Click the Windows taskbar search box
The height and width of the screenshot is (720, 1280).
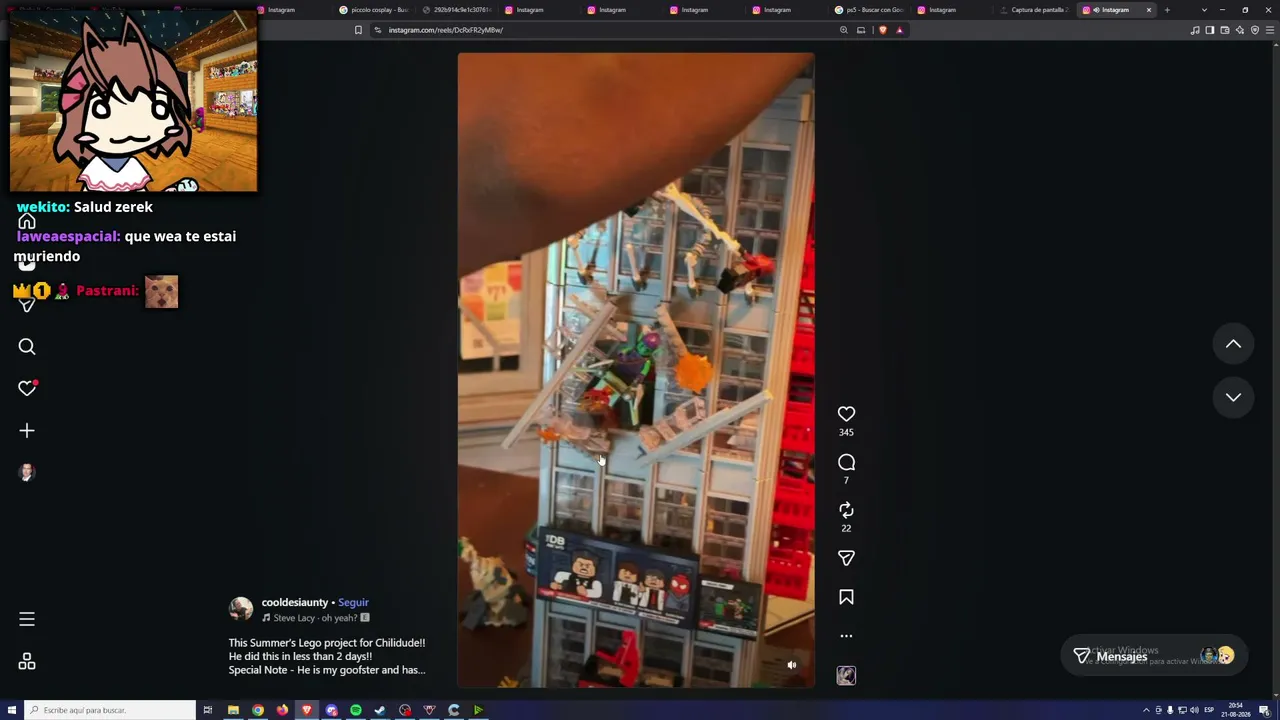[110, 710]
